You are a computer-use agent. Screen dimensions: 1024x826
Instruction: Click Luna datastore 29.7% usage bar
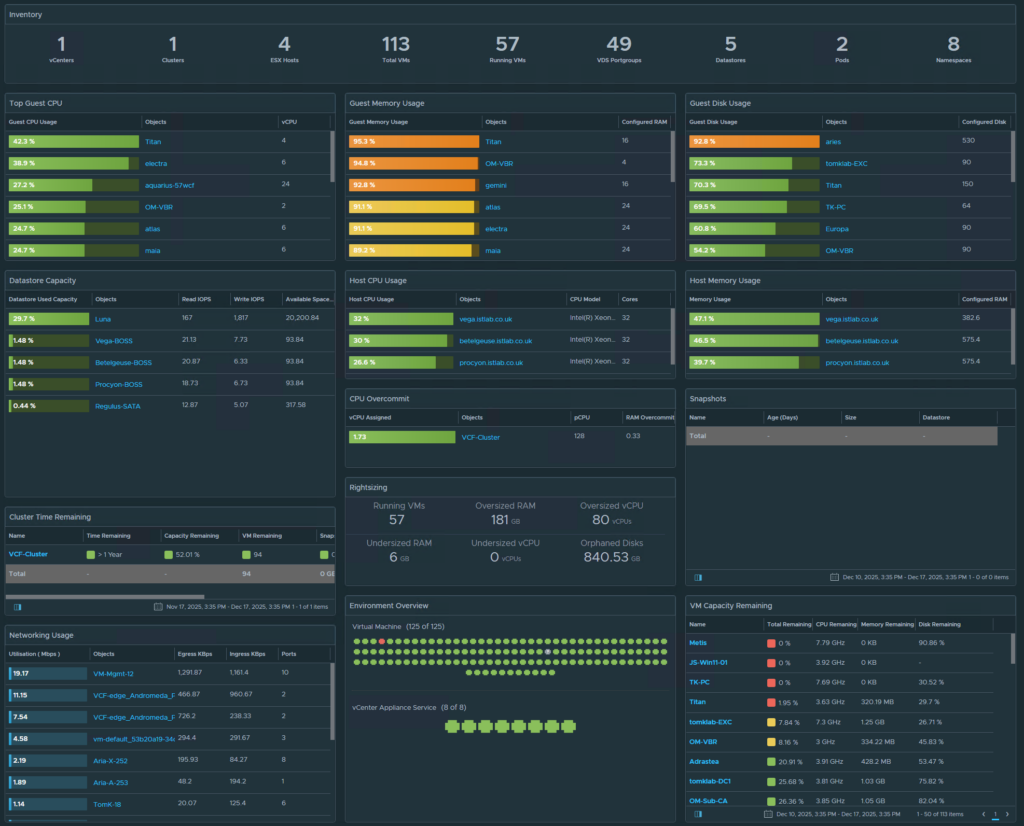[x=48, y=319]
